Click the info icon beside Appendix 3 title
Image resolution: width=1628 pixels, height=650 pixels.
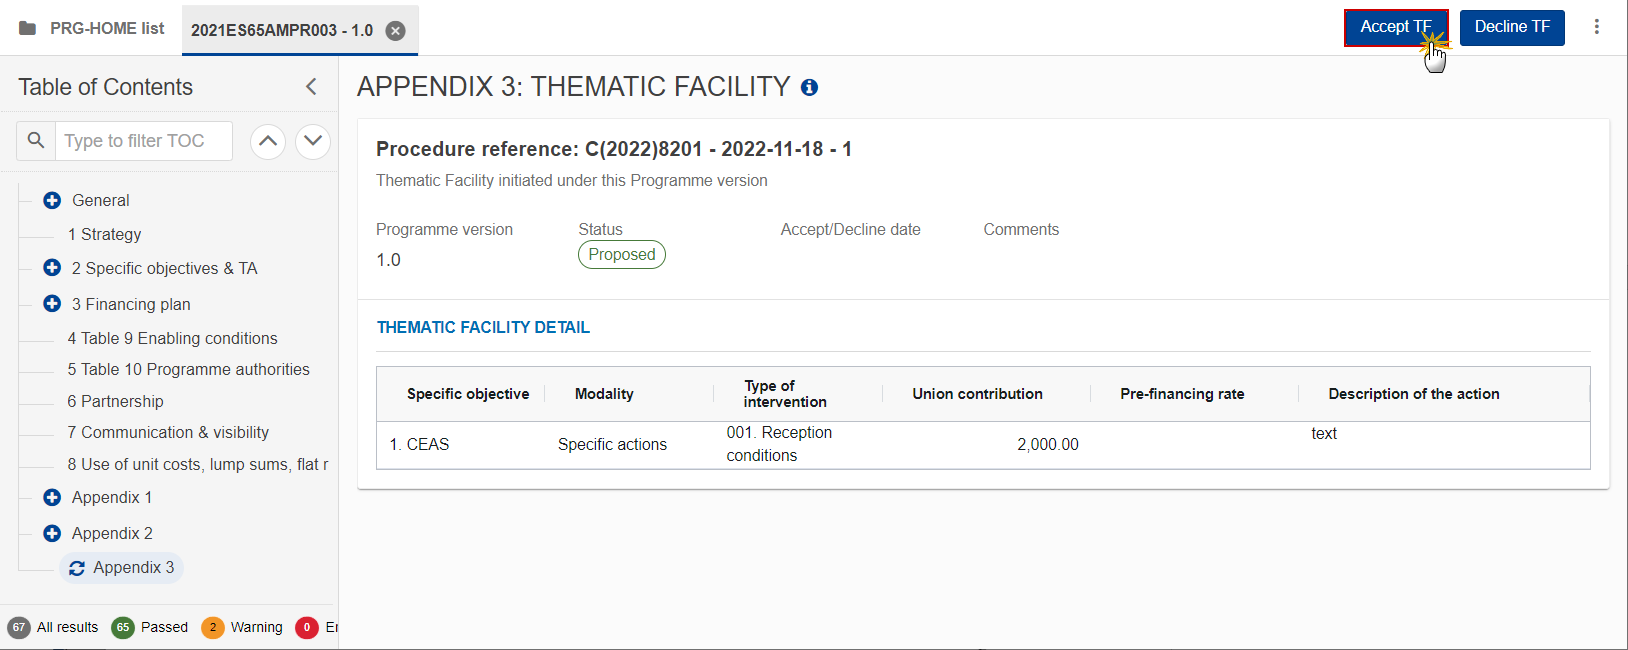coord(809,88)
